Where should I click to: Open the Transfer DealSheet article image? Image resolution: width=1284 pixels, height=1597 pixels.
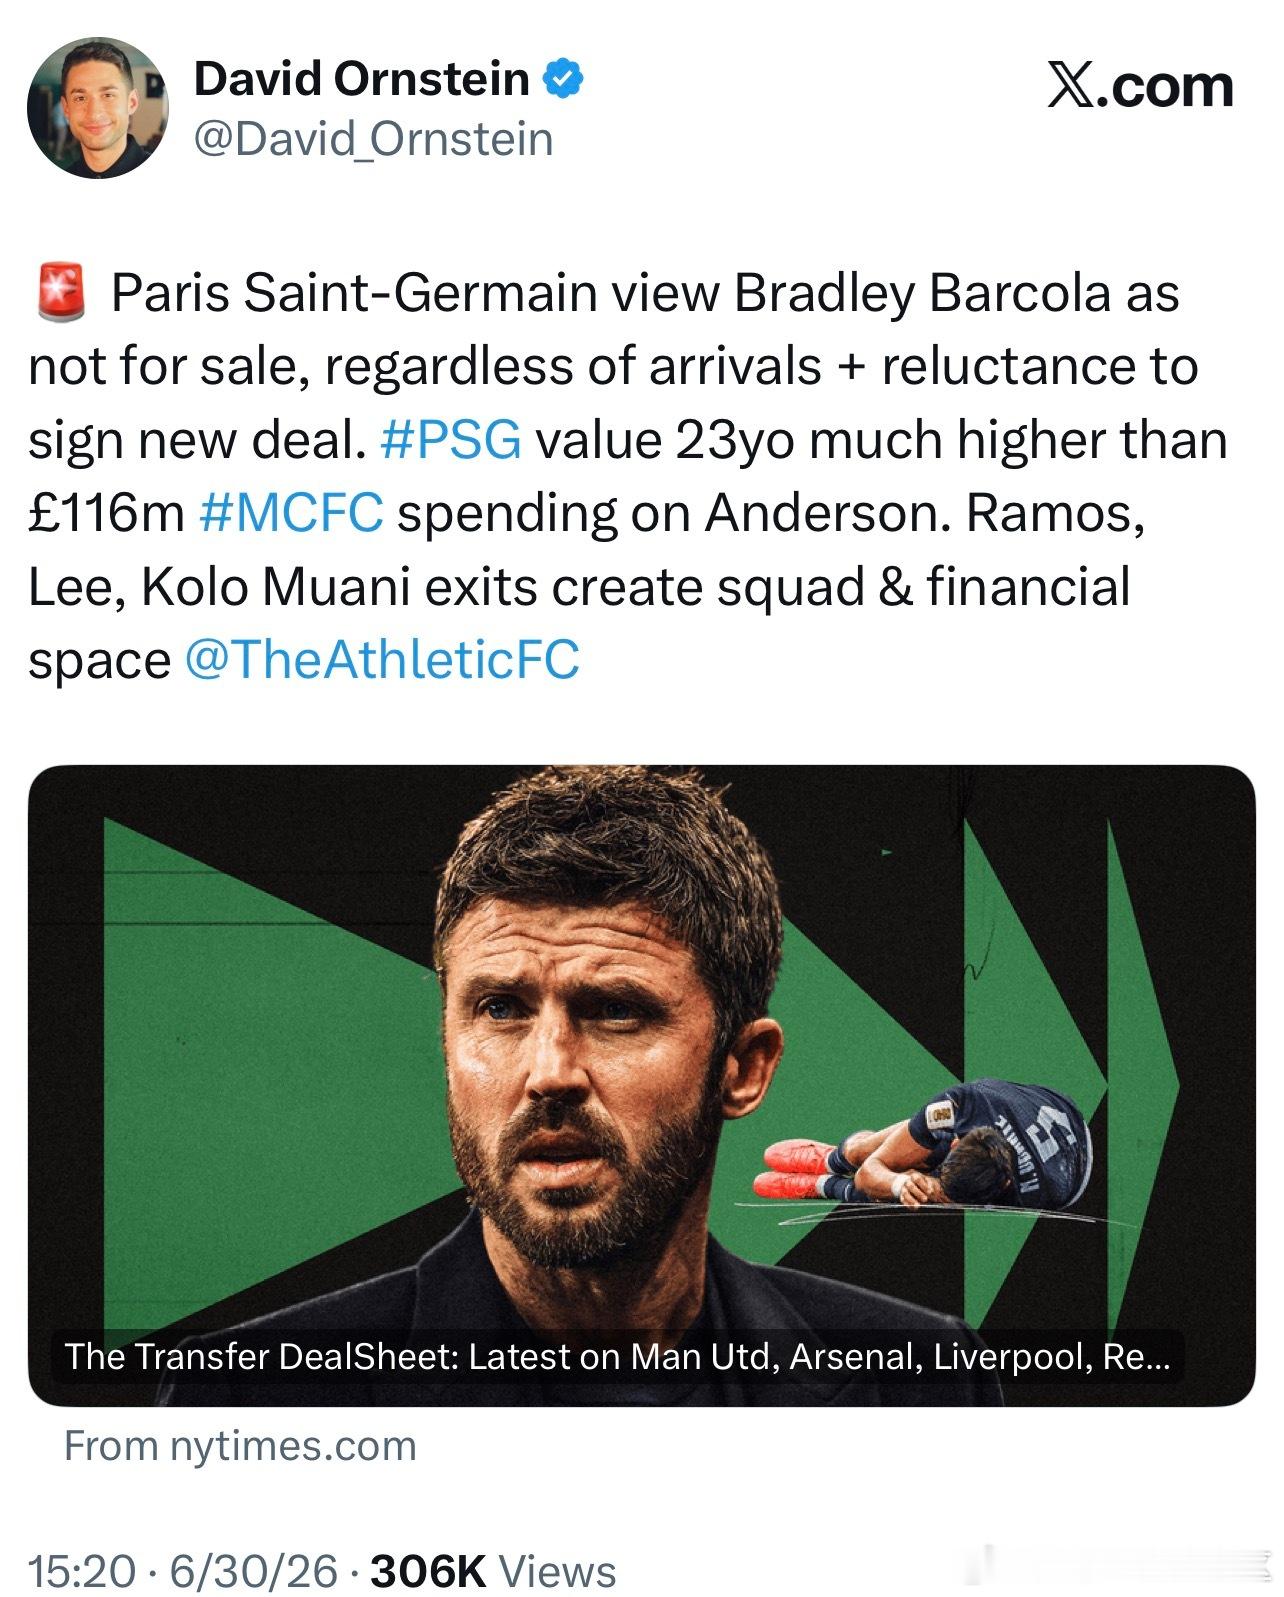click(641, 1085)
